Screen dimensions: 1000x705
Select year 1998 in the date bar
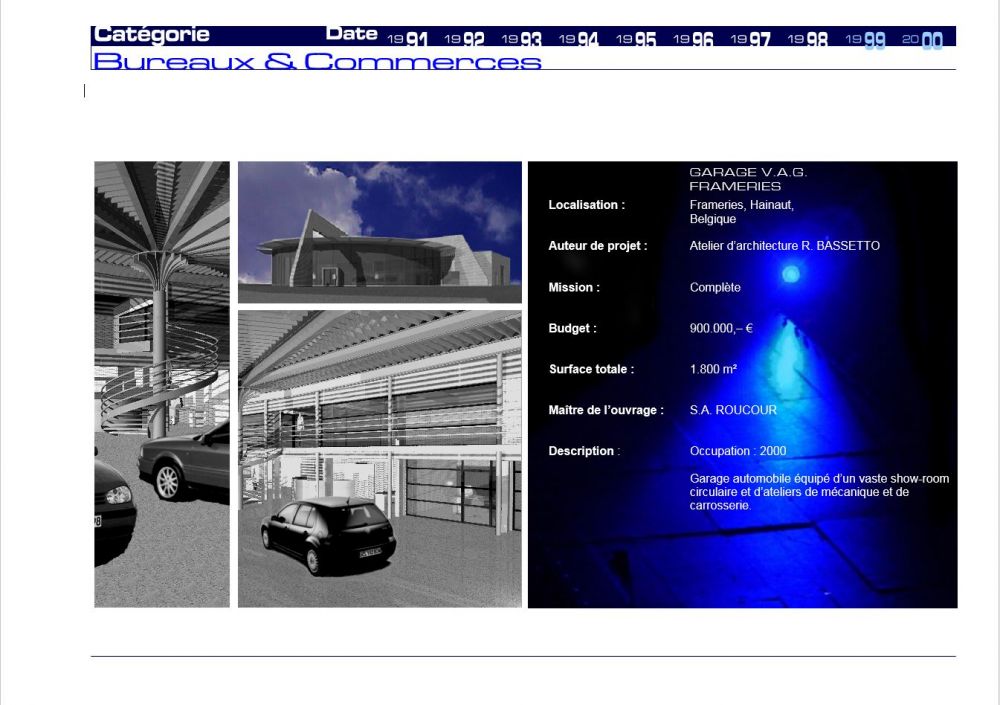tap(808, 39)
